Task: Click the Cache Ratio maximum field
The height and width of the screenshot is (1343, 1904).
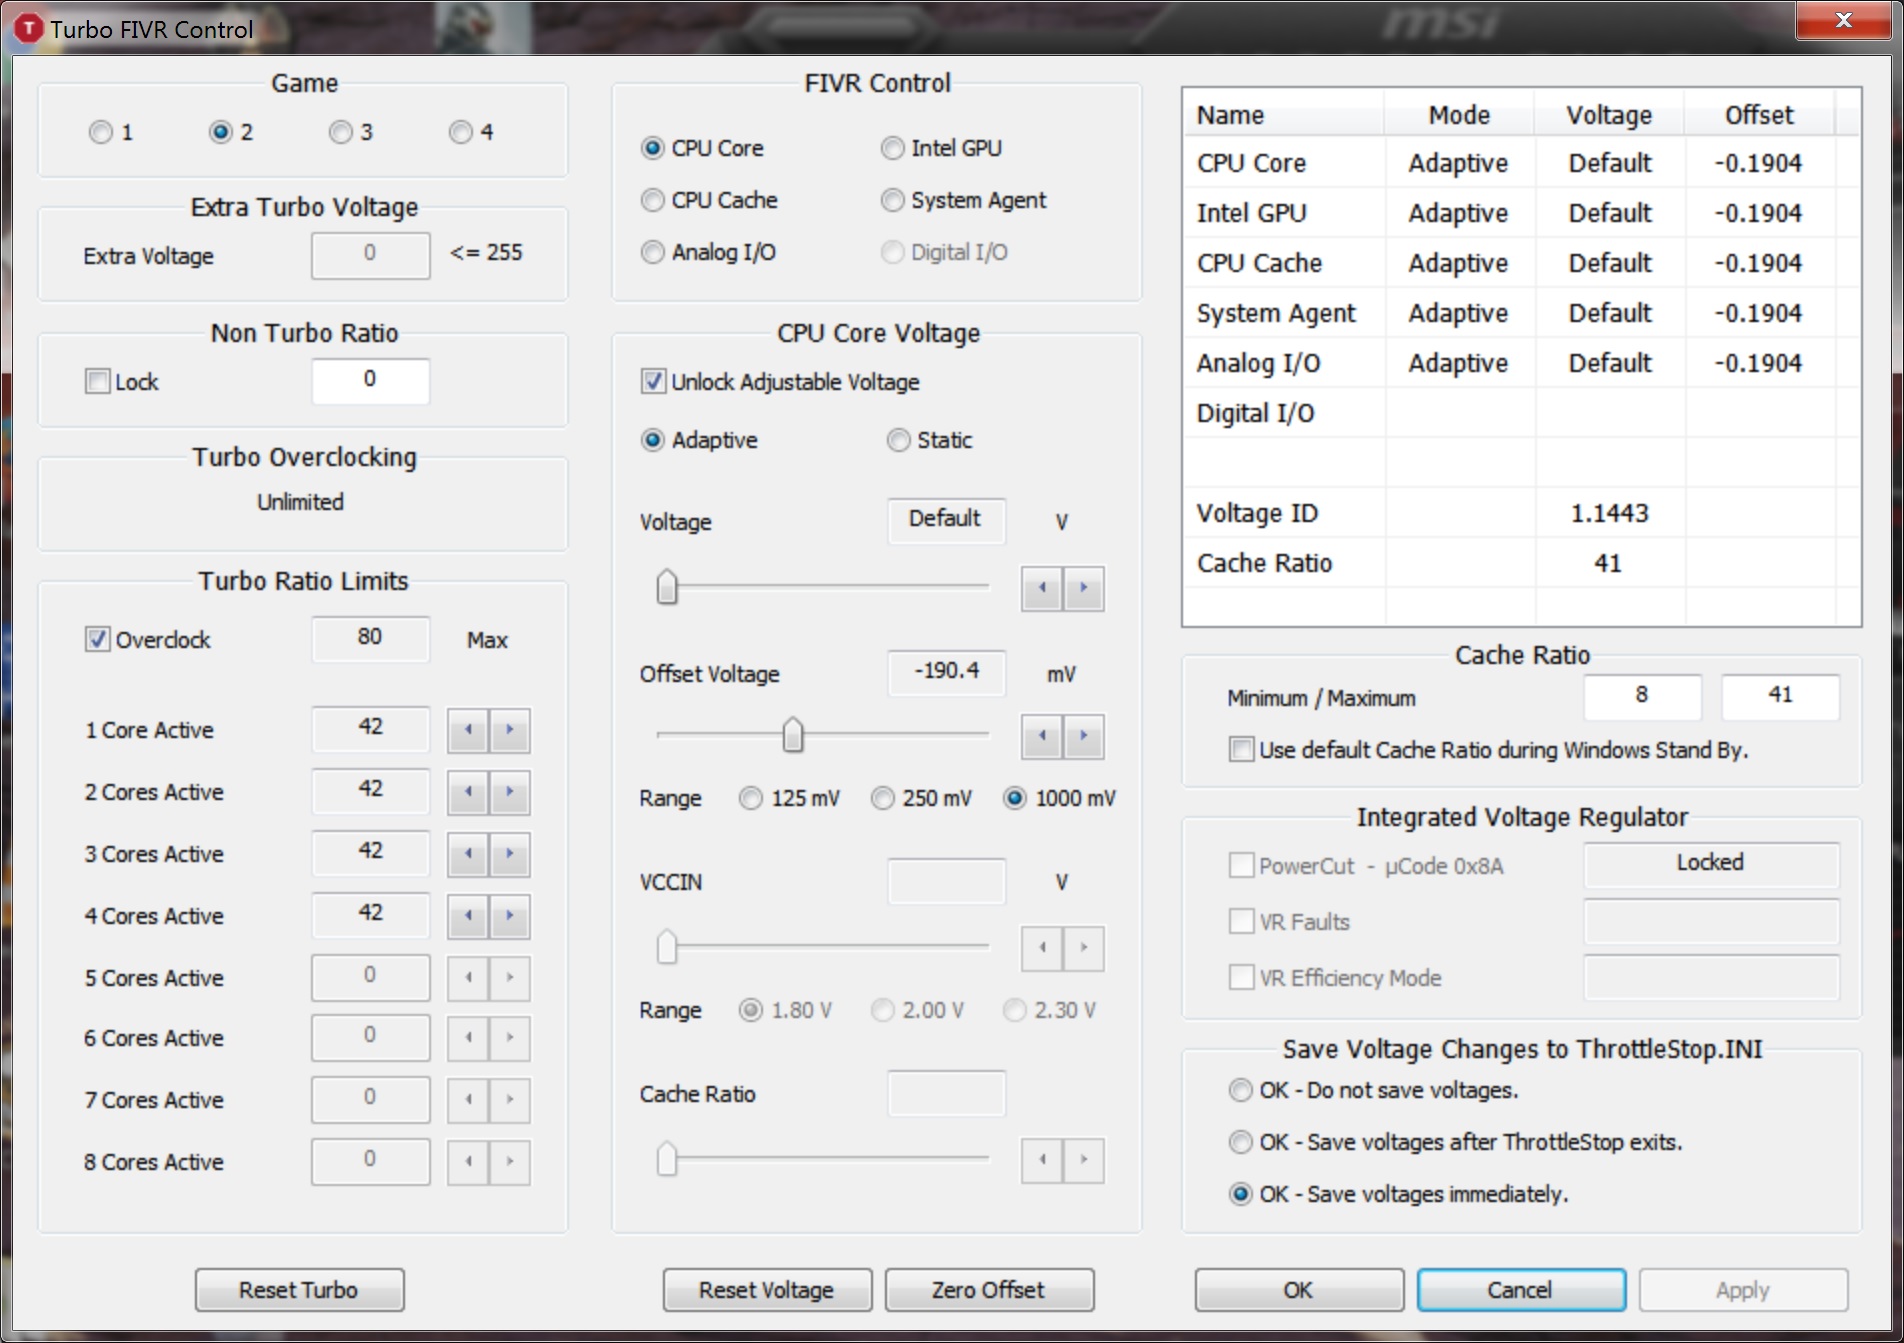Action: click(x=1779, y=696)
